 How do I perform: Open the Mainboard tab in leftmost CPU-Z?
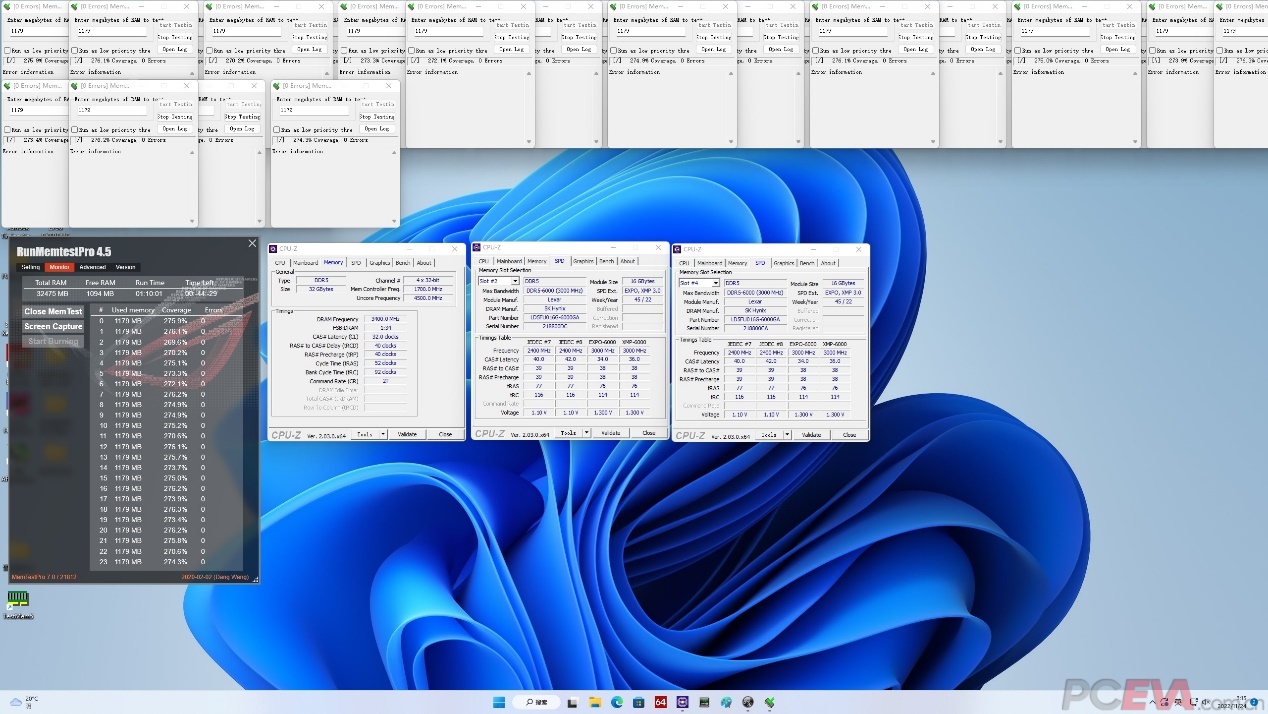[304, 263]
